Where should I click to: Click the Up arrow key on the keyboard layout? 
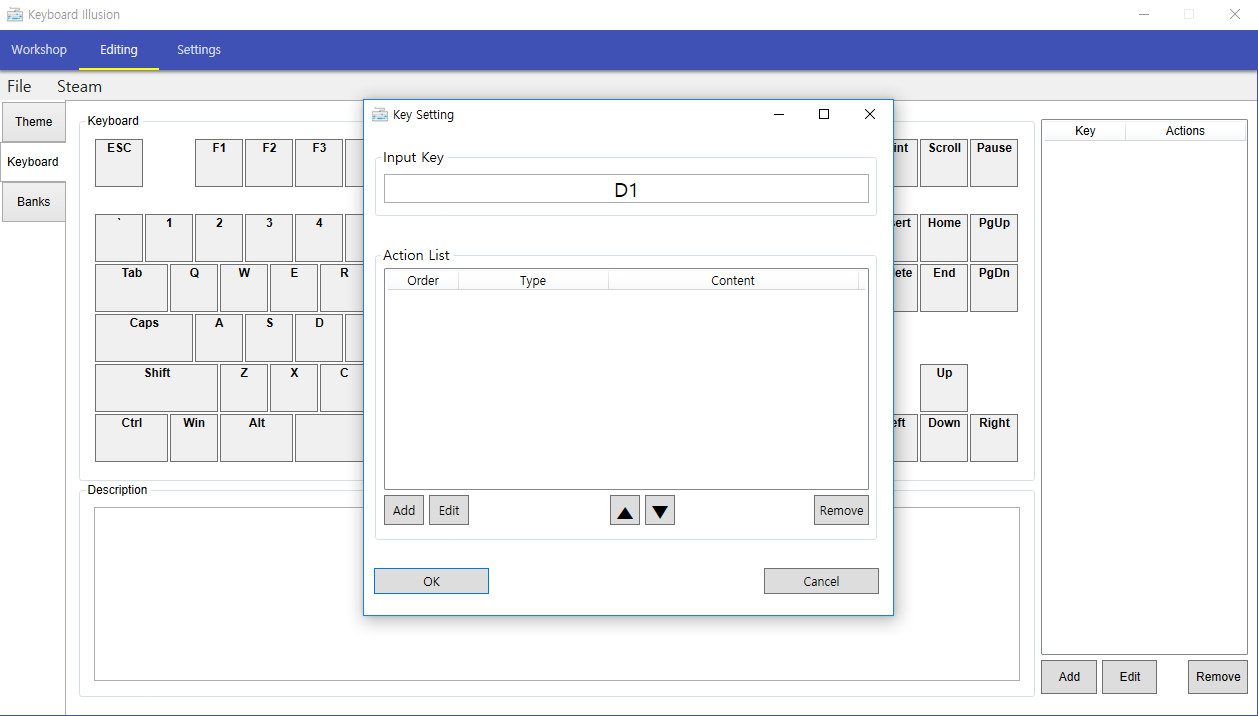click(x=943, y=387)
